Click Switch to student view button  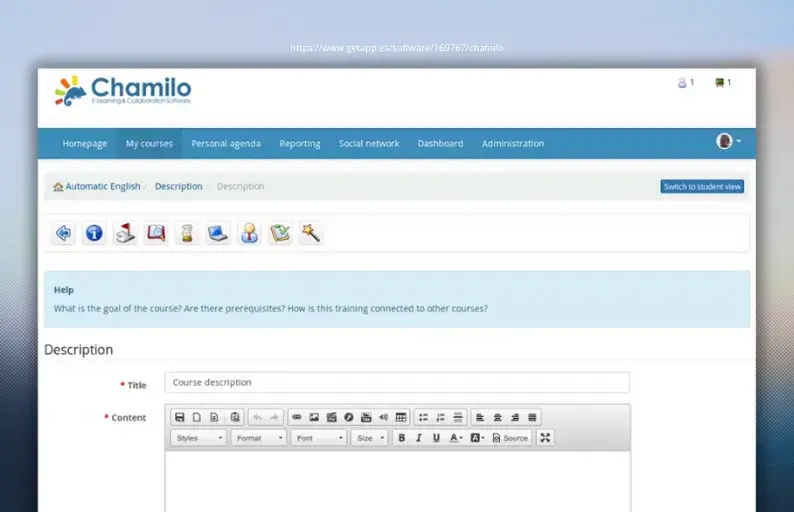[702, 186]
